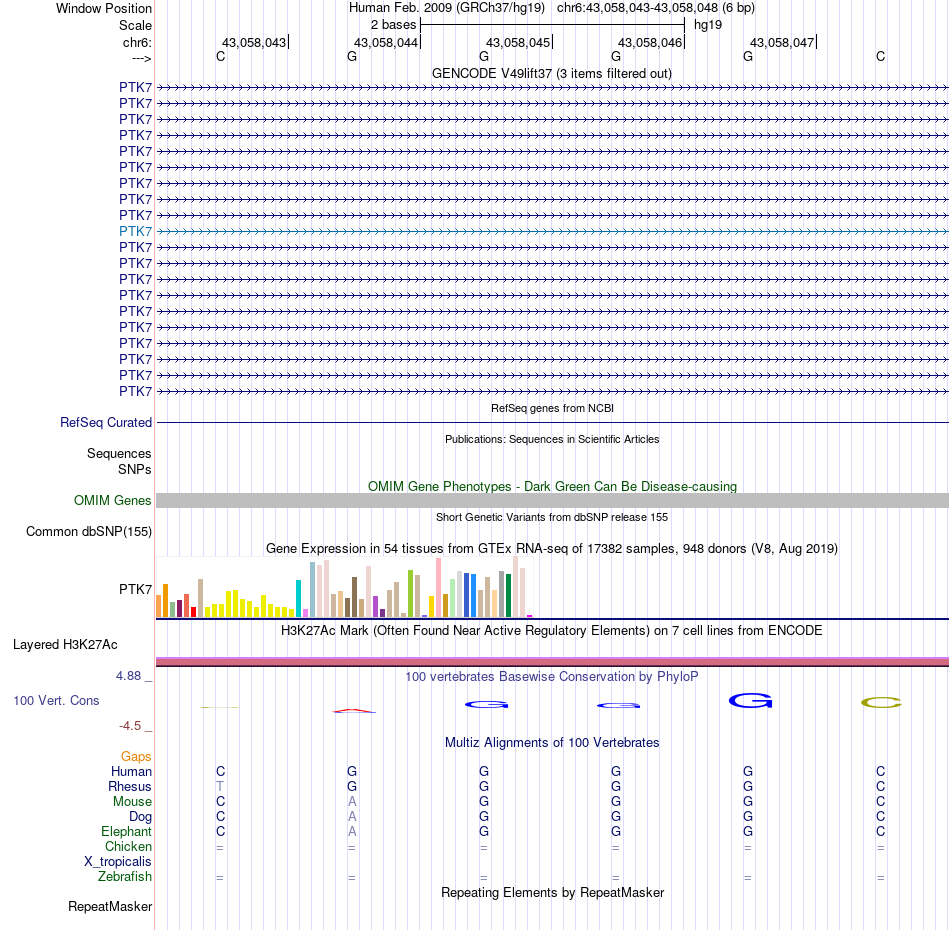Viewport: 950px width, 930px height.
Task: Click 'Multiz Alignments of 100 Vertebrates' title
Action: click(552, 743)
